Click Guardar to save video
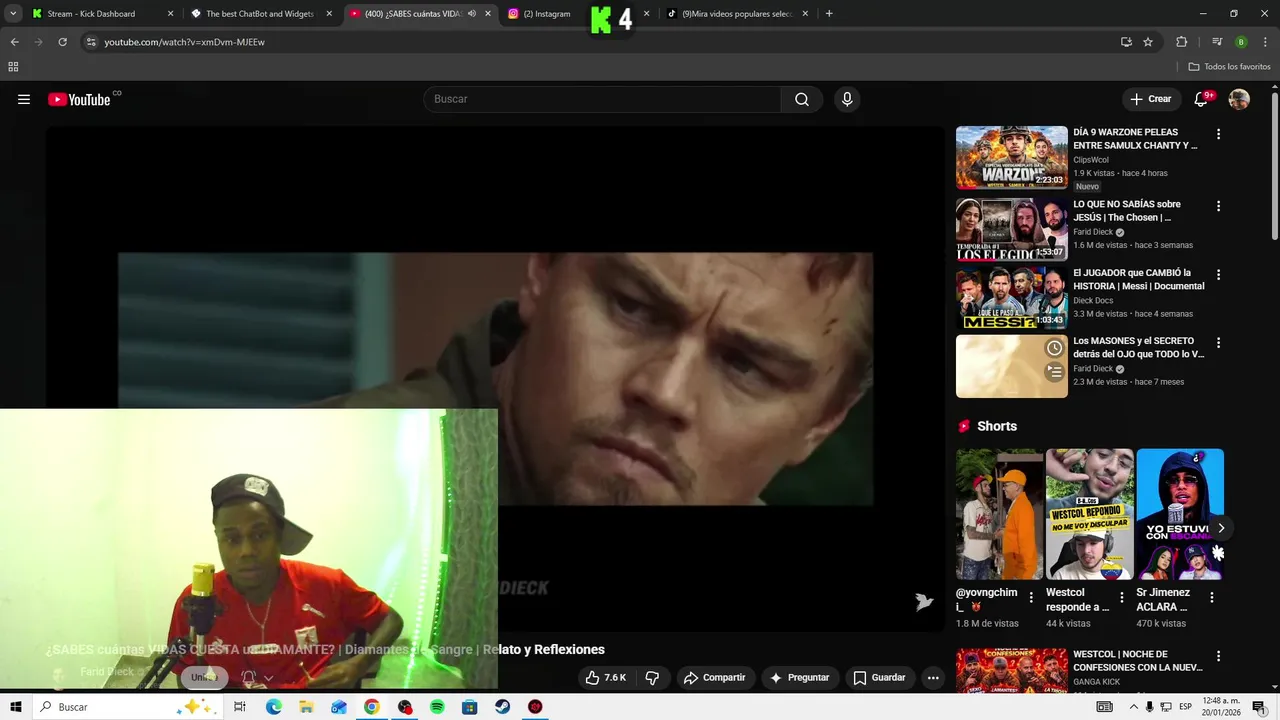This screenshot has height=720, width=1280. coord(879,678)
